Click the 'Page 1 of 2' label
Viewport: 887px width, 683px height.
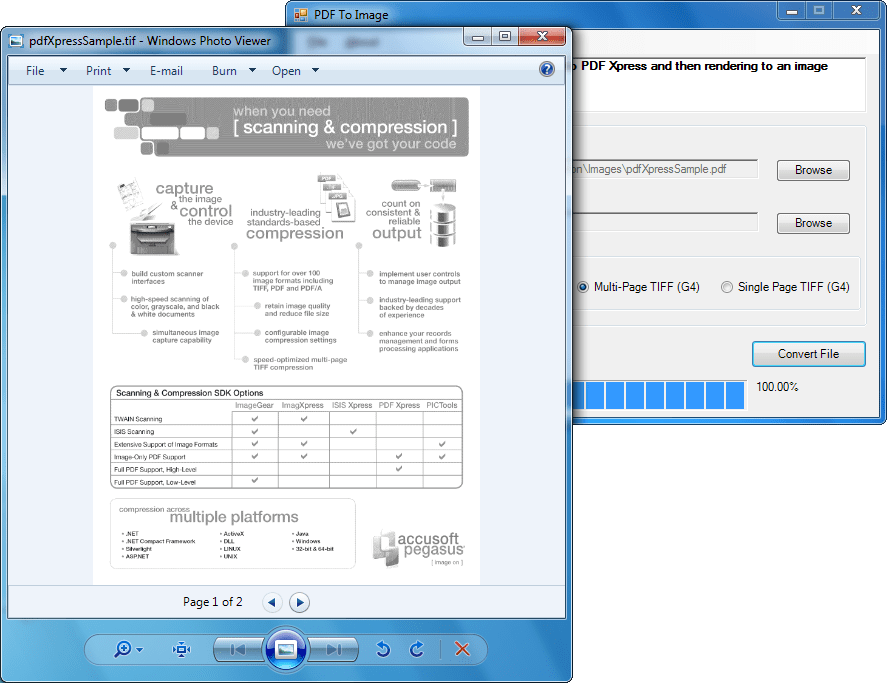(x=213, y=602)
